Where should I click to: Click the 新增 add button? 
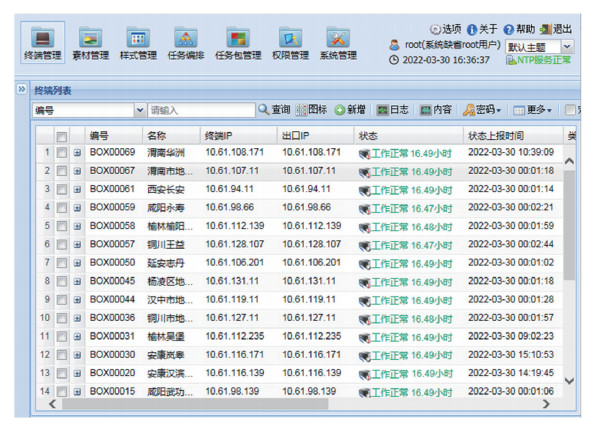(350, 110)
